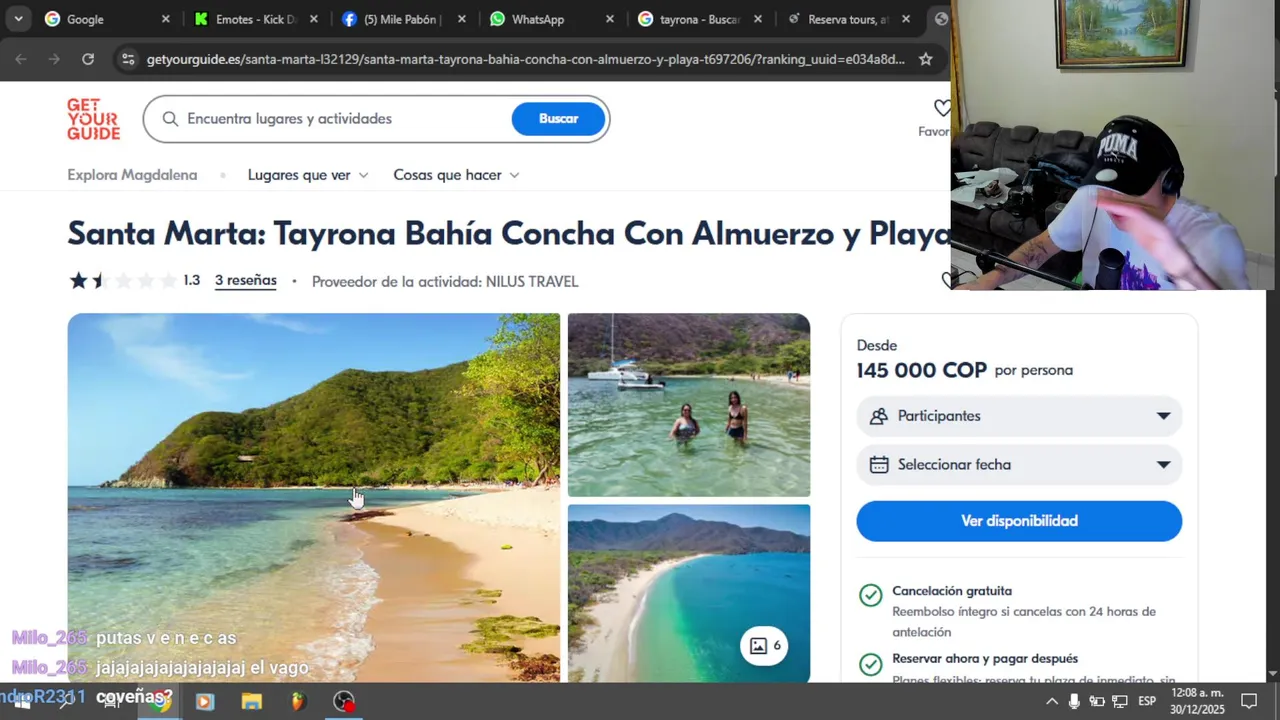Show hidden system tray icons
1280x720 pixels.
click(1052, 701)
